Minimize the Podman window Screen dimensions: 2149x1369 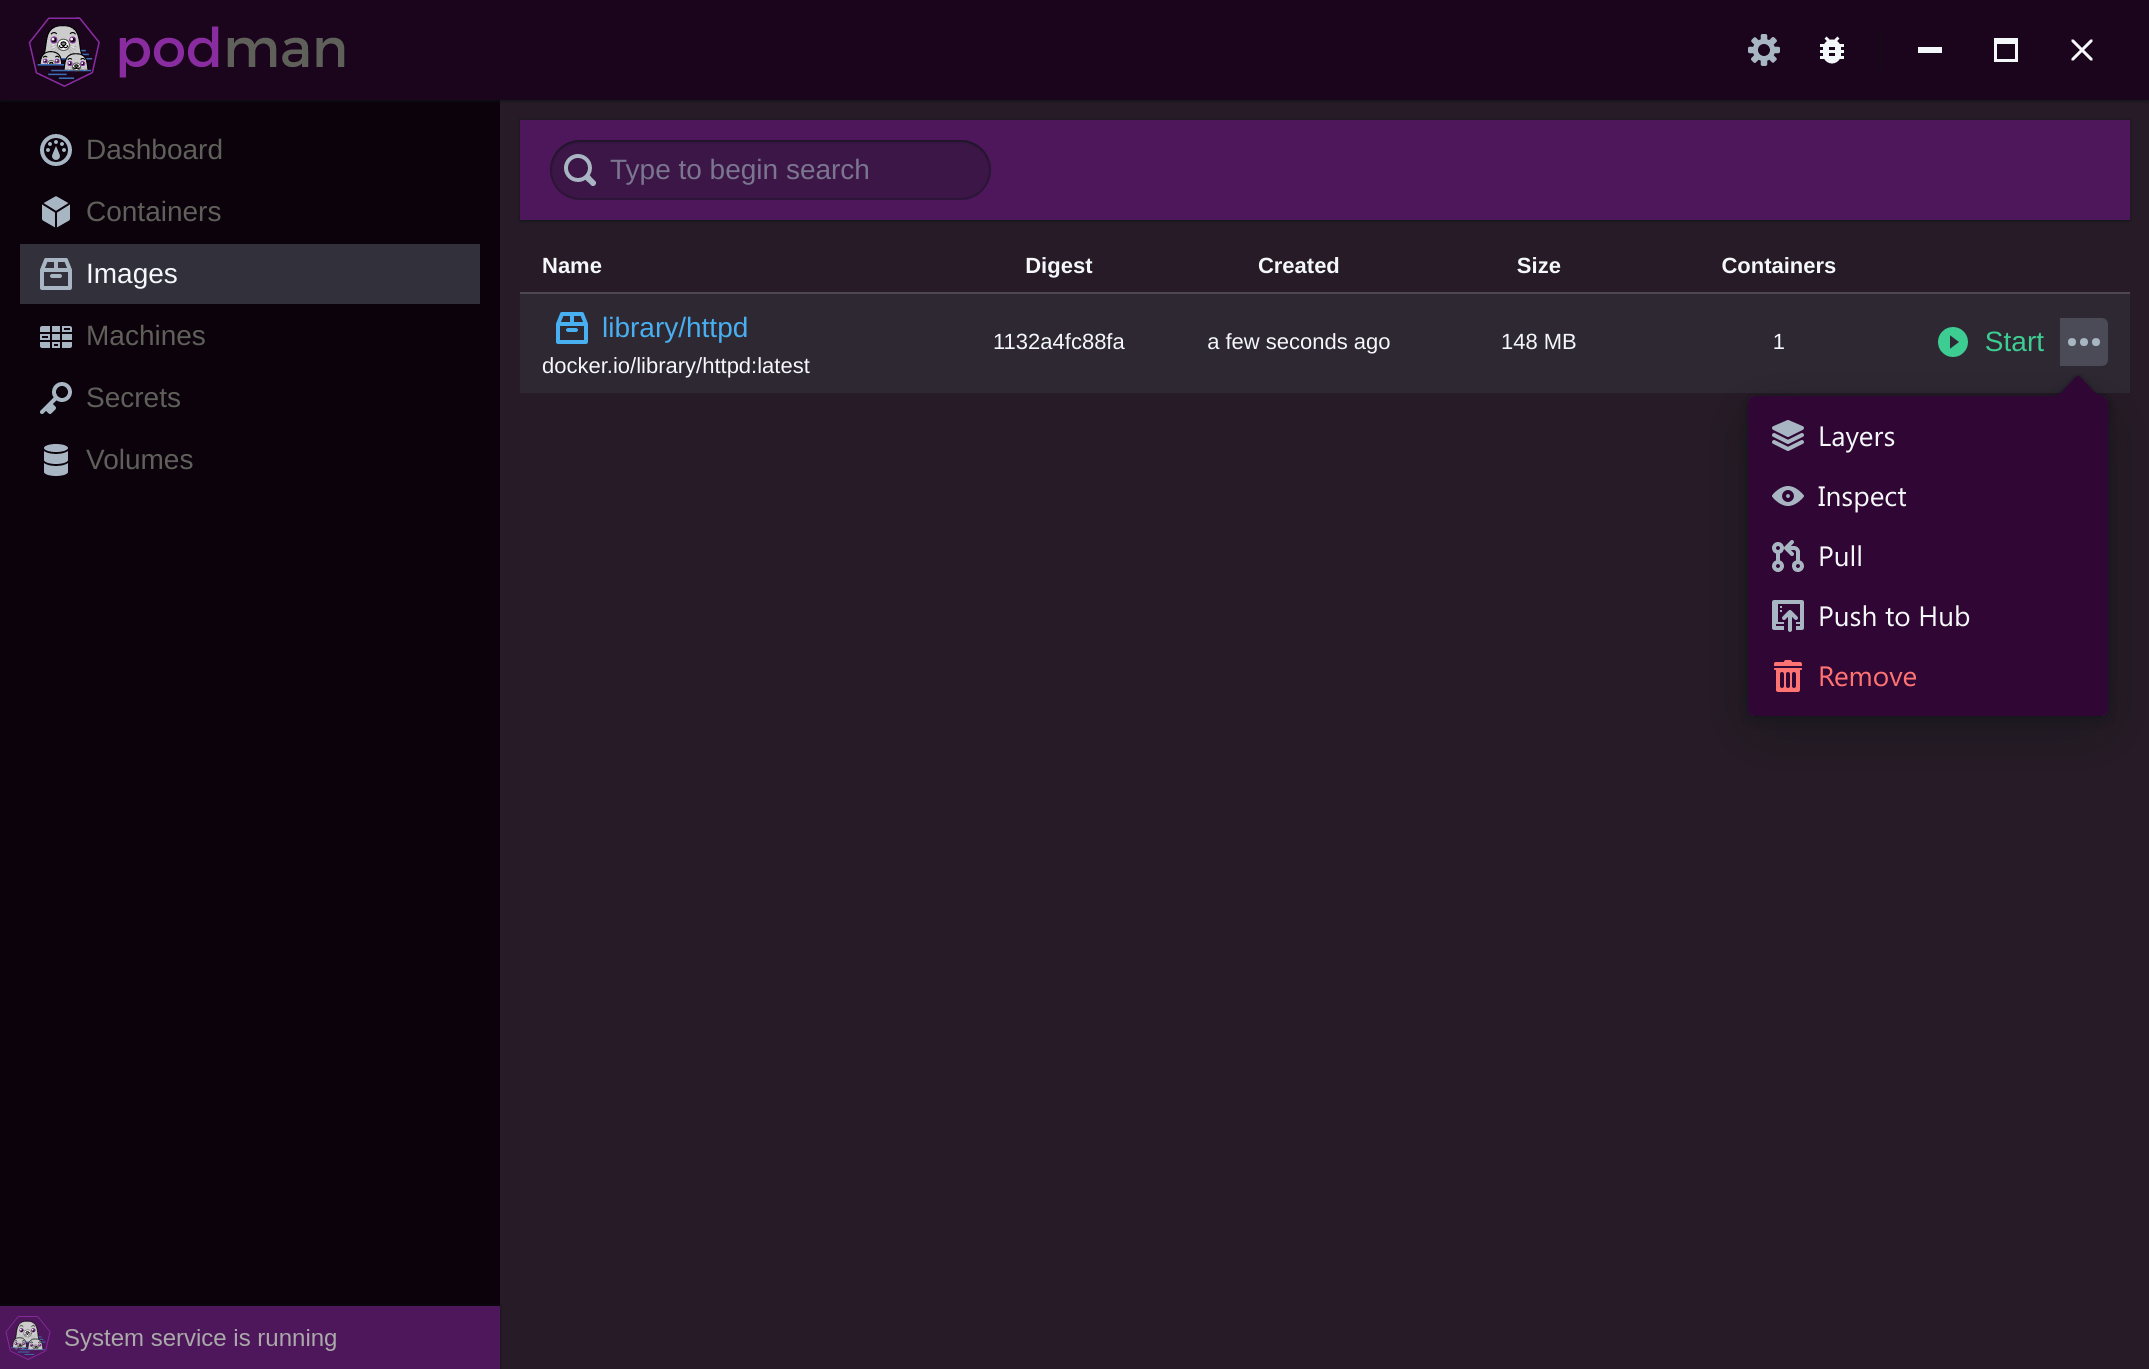coord(1930,50)
